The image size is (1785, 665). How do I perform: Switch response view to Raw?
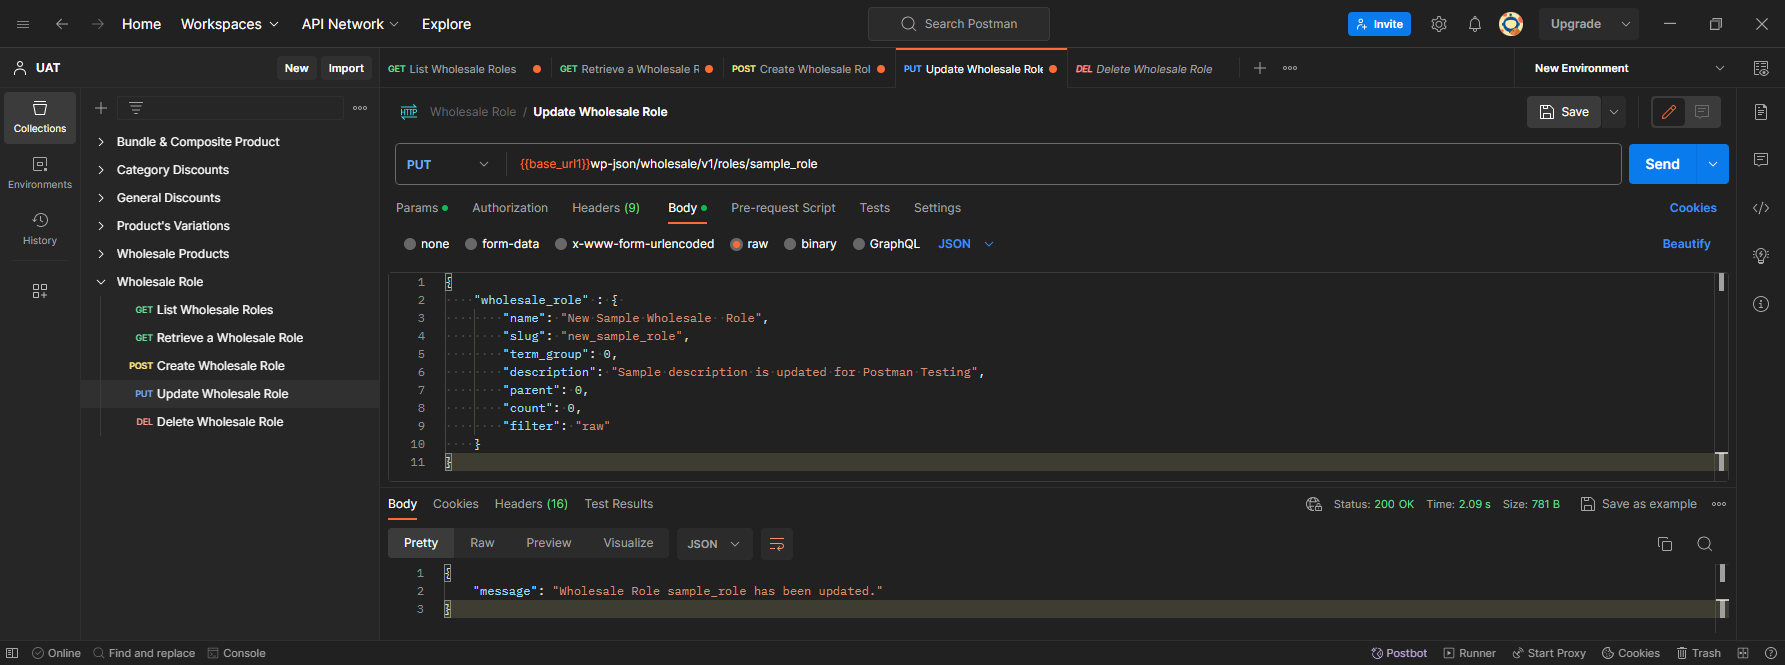click(482, 543)
